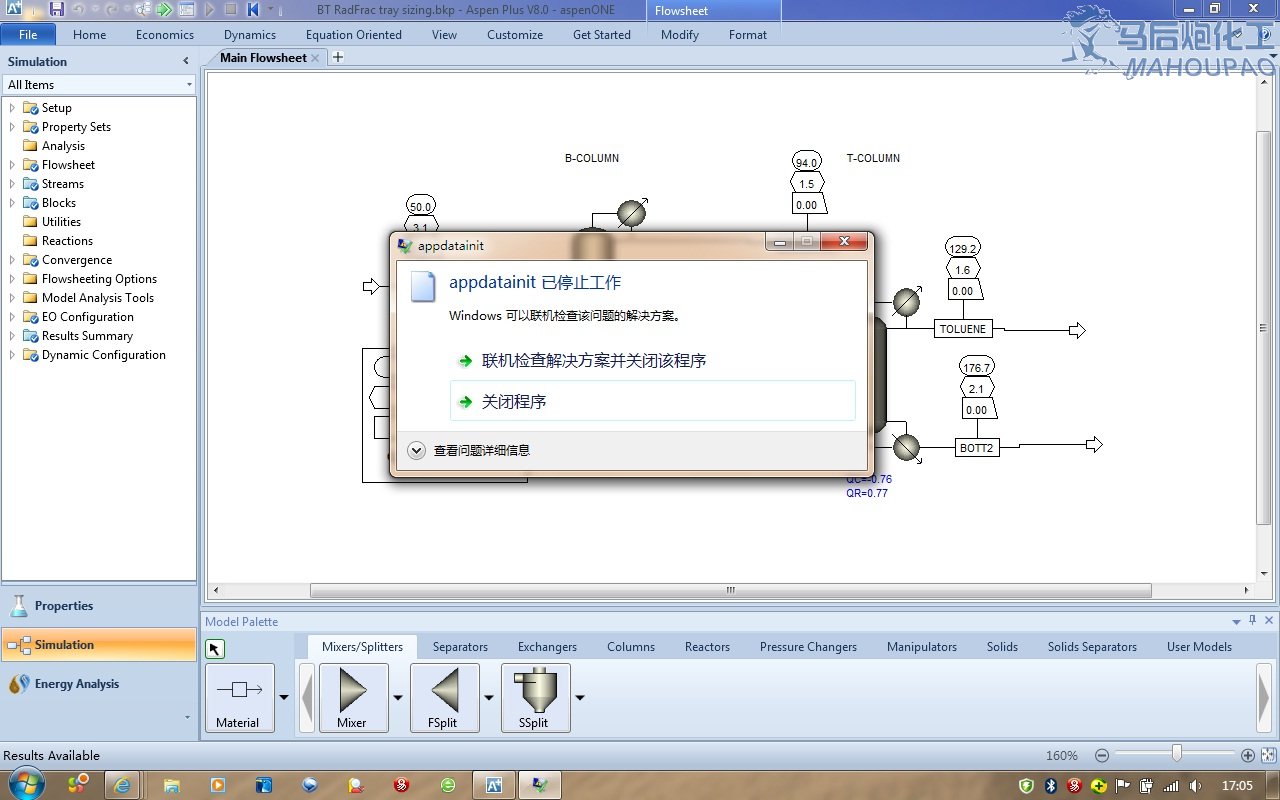Screen dimensions: 1280x800
Task: Click 关闭程序 to close the program
Action: click(653, 401)
